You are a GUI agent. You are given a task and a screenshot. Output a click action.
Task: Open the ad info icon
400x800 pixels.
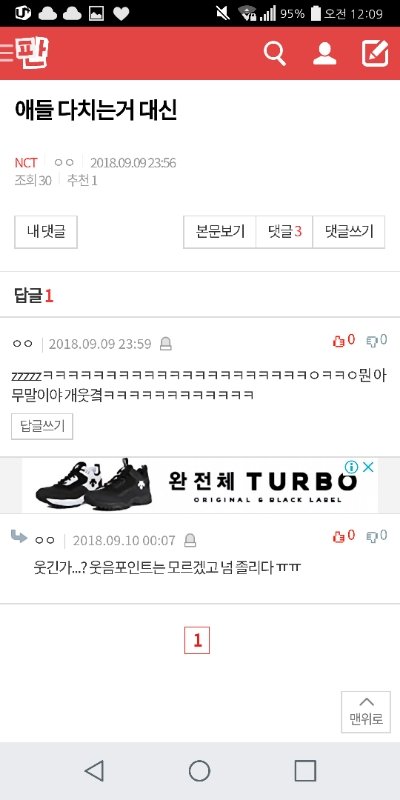352,467
